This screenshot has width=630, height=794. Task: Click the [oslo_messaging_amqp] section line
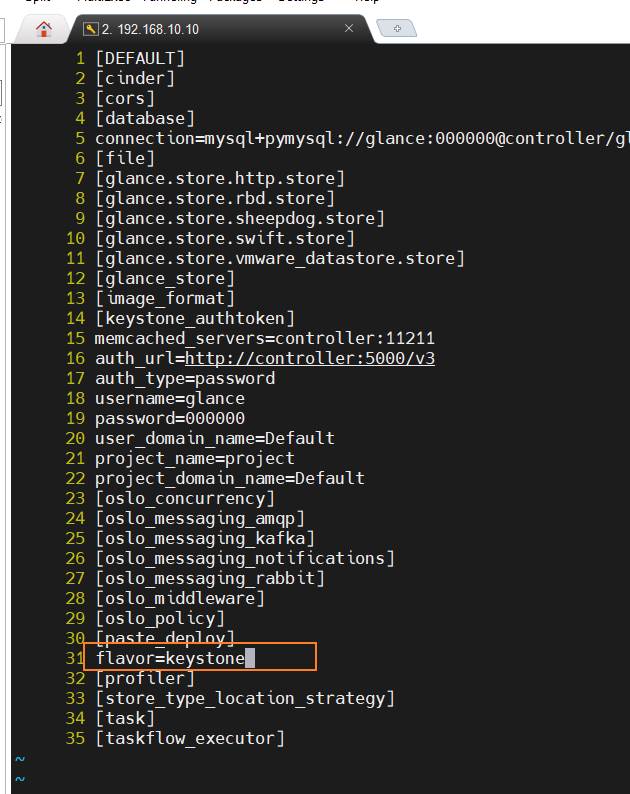(x=200, y=519)
